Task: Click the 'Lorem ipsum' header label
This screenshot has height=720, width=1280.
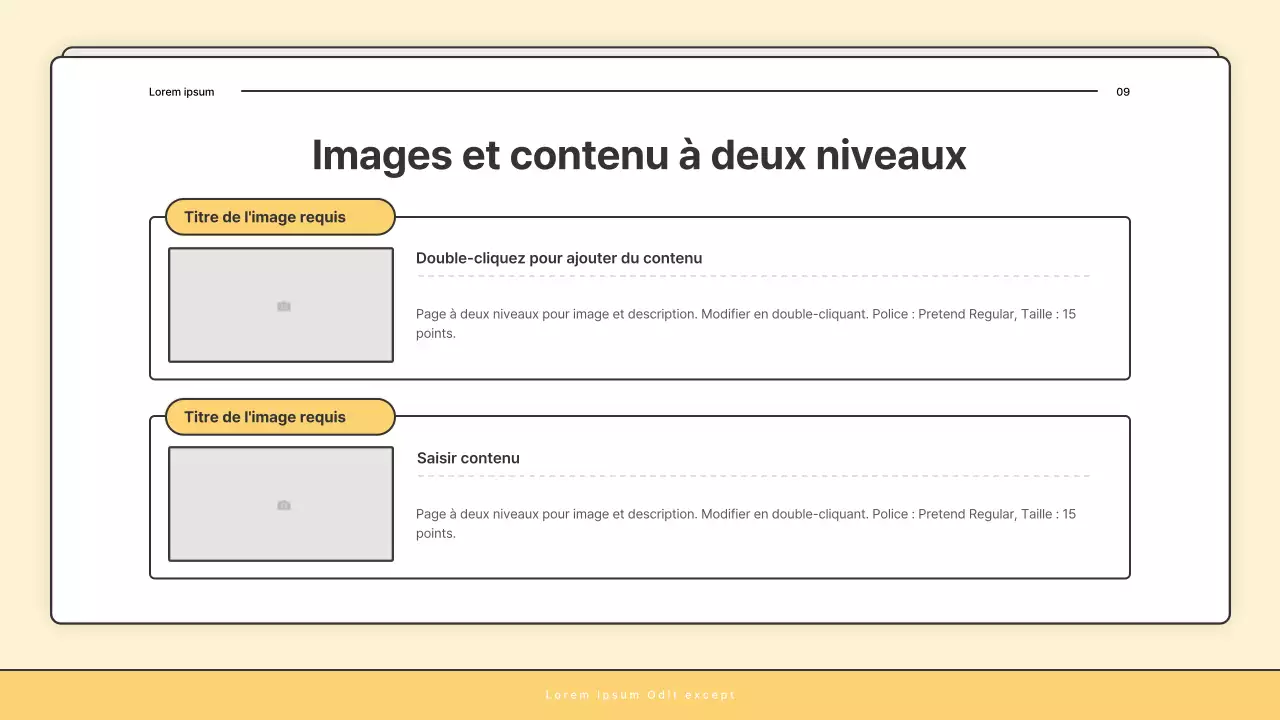Action: point(181,91)
